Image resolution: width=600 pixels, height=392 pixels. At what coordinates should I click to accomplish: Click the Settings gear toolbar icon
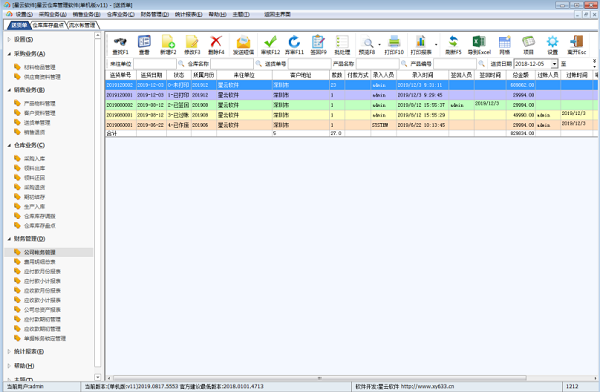click(552, 42)
